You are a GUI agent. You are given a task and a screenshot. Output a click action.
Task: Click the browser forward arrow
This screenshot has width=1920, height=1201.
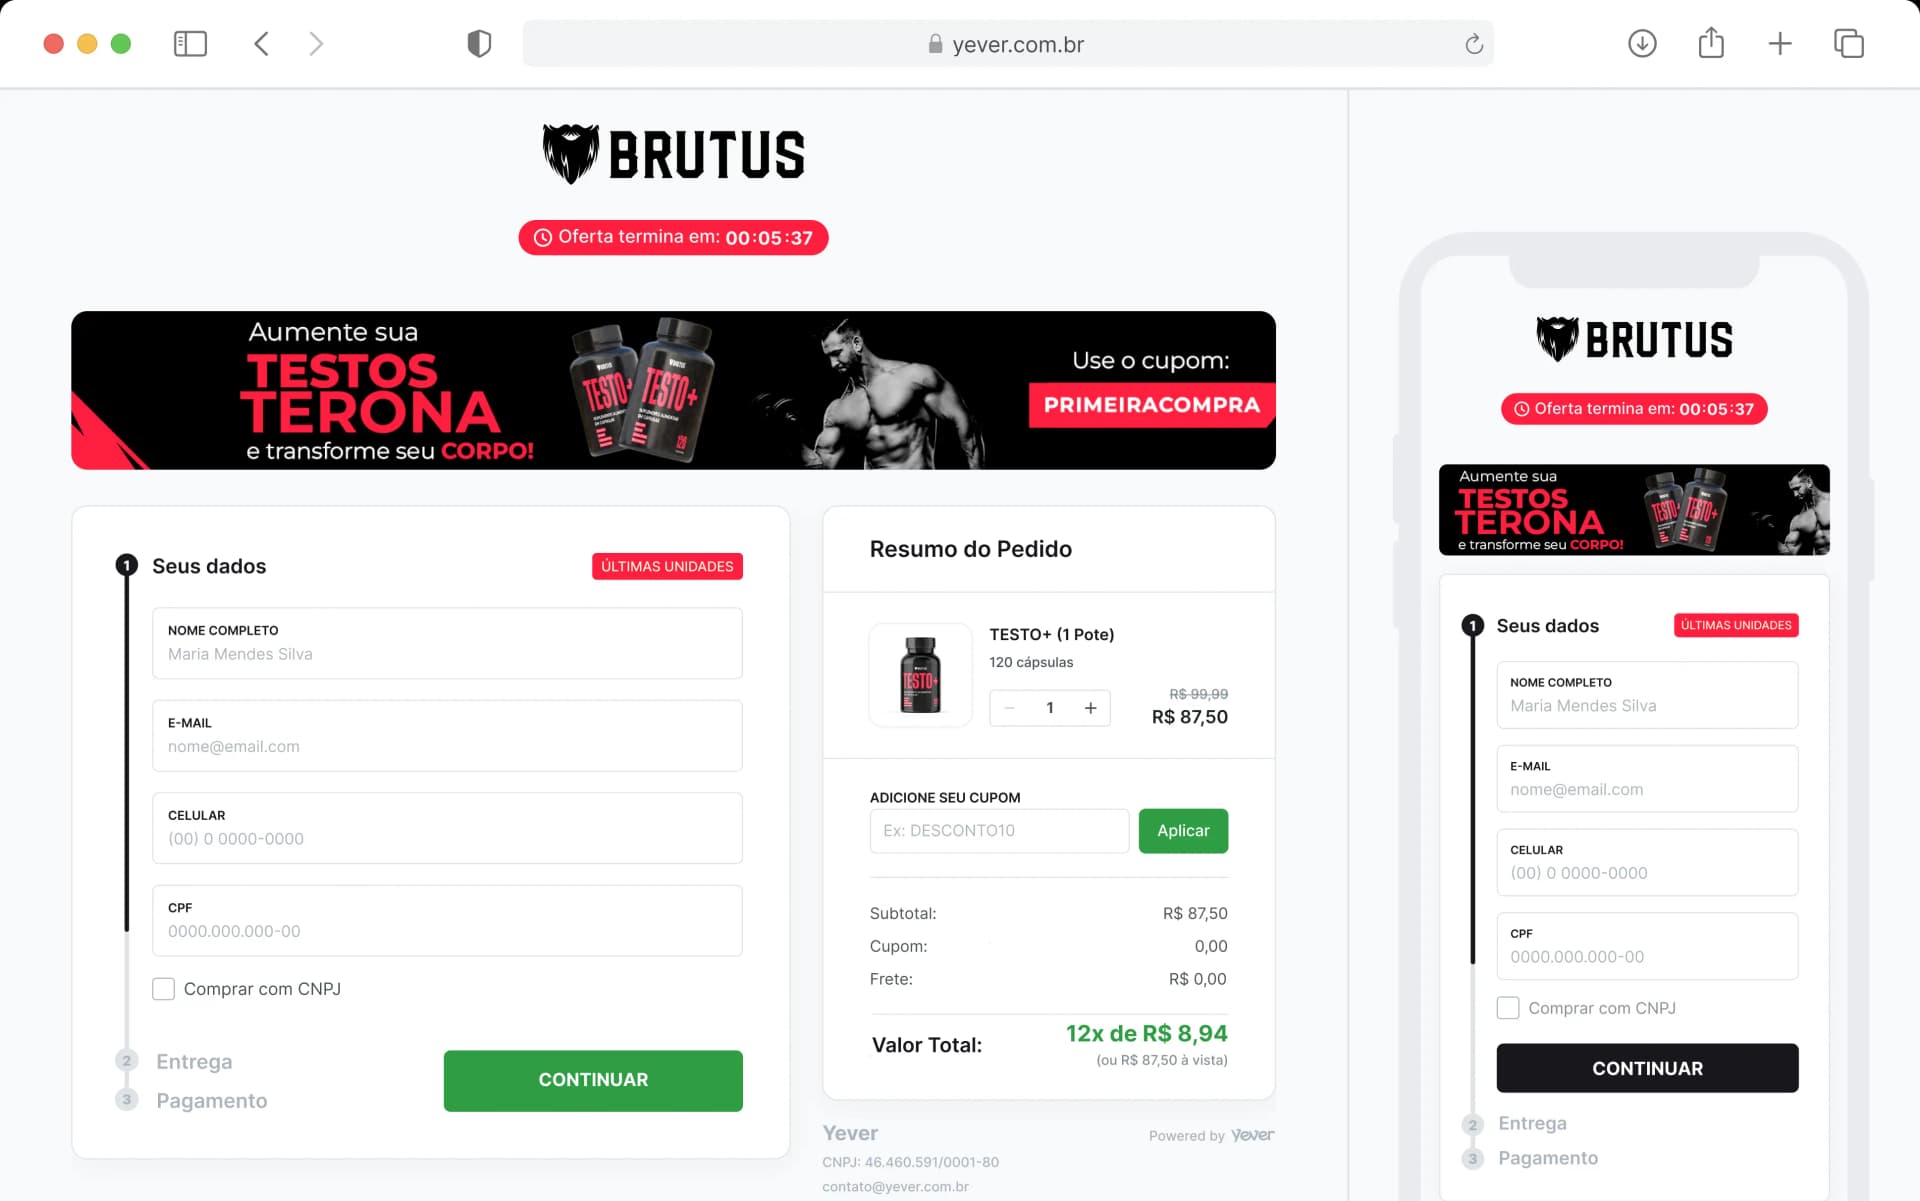coord(316,44)
